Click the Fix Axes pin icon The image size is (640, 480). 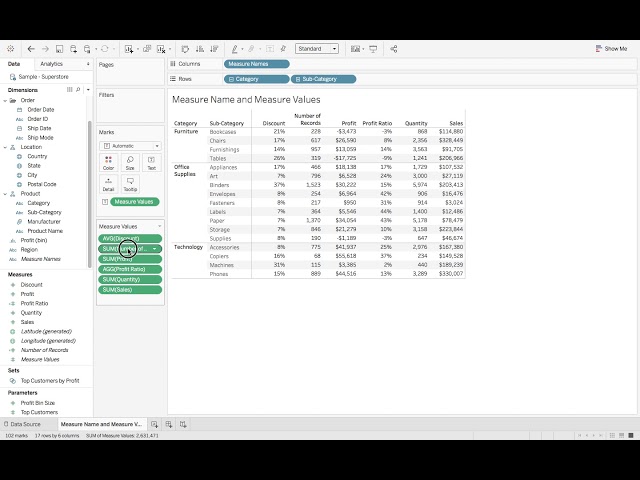tap(283, 49)
